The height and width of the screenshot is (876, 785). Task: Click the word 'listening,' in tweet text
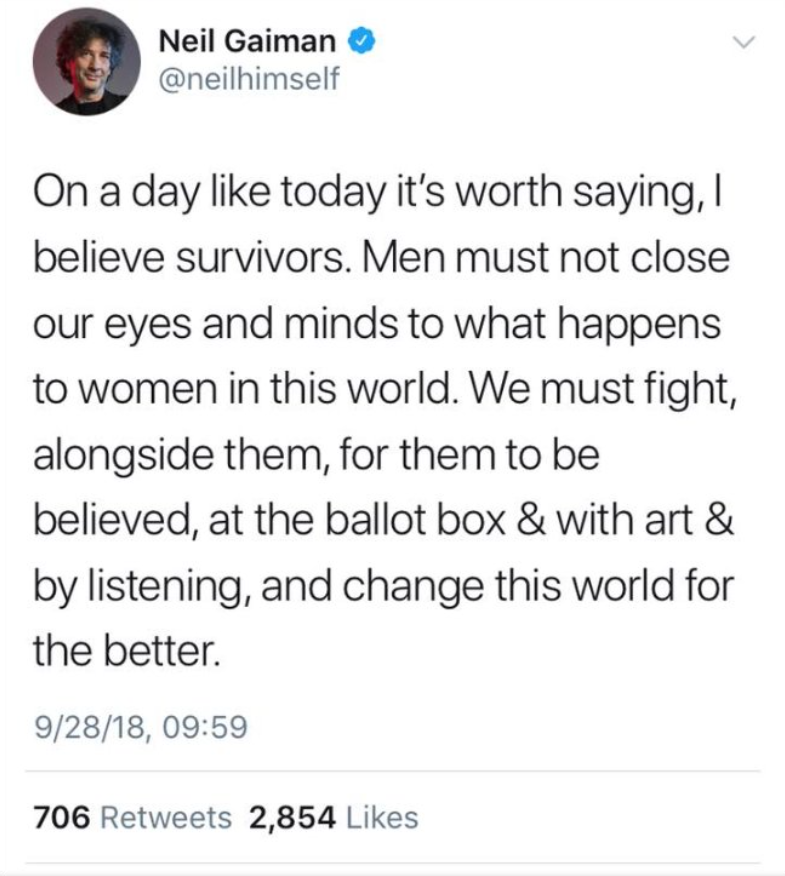[x=167, y=587]
